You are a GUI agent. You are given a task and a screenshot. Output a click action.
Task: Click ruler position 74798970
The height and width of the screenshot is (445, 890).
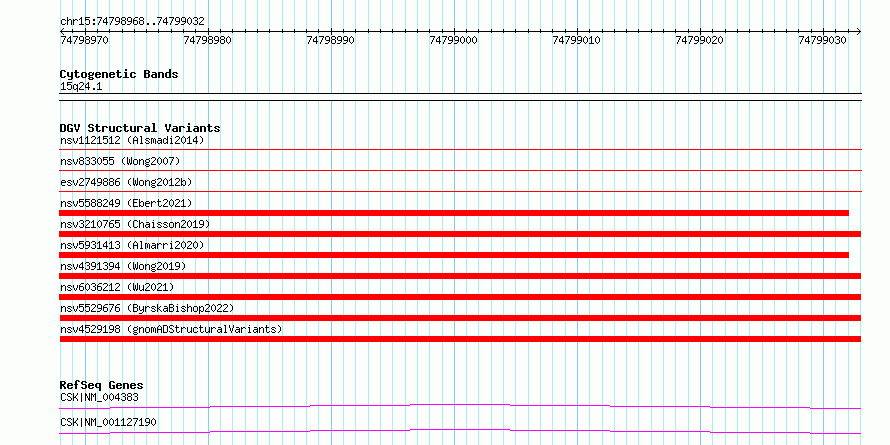[x=84, y=41]
